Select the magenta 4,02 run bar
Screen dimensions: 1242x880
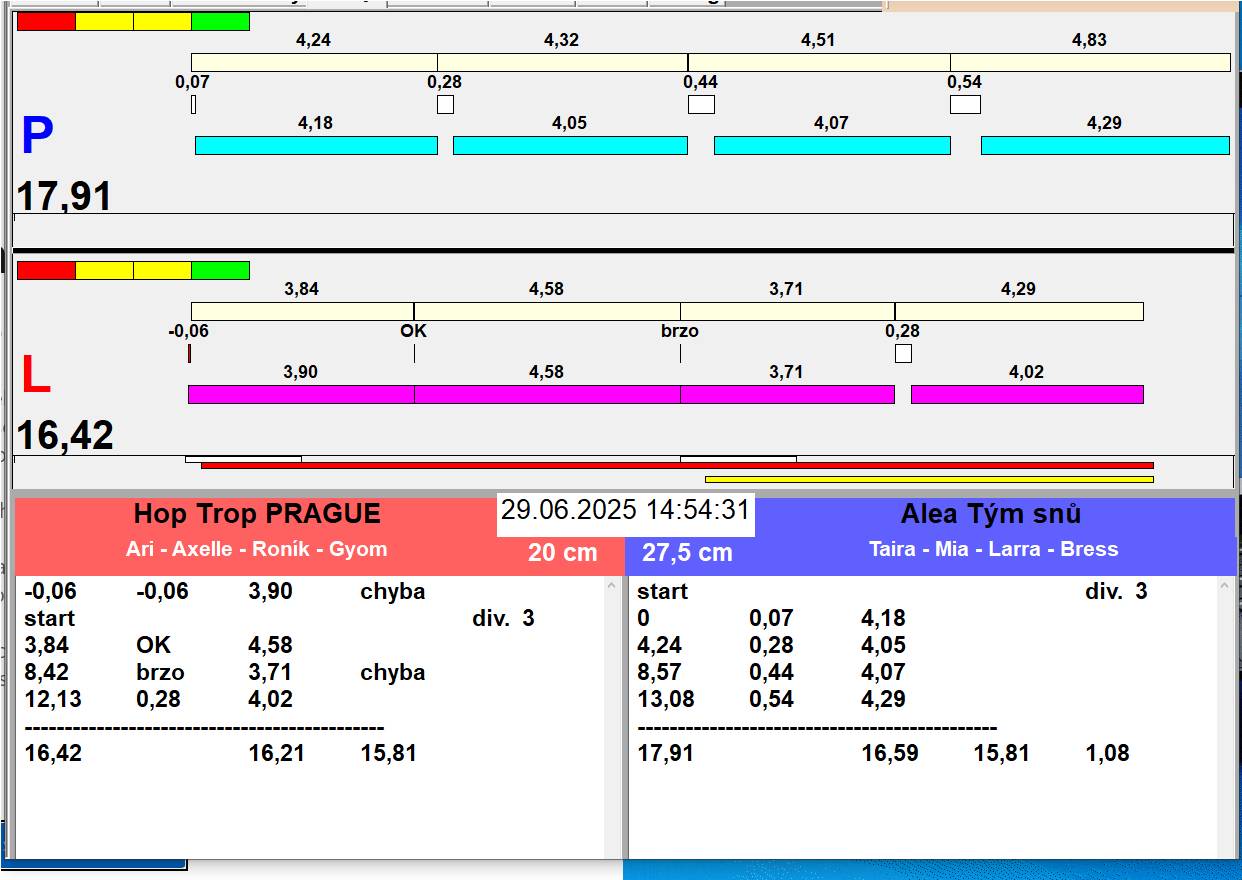click(1026, 394)
